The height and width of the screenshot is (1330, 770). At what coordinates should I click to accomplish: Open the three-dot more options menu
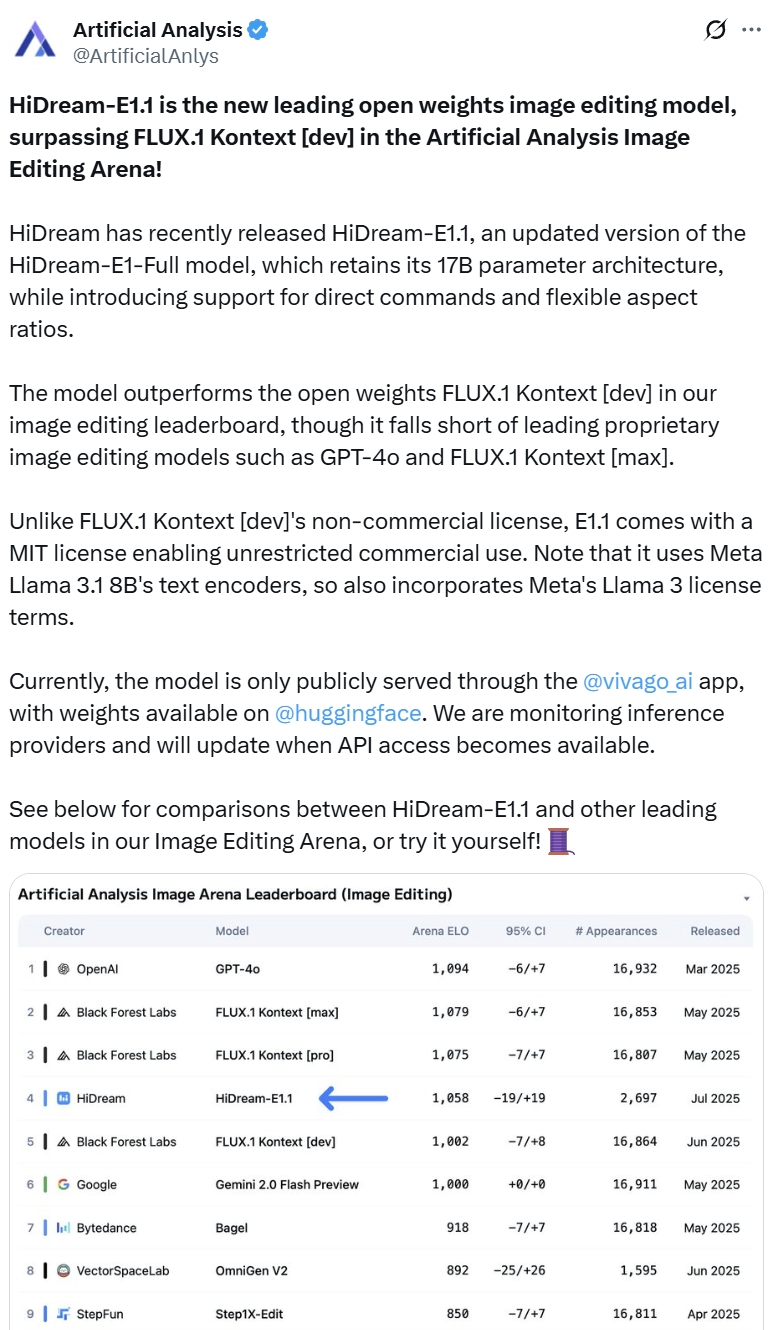pos(751,30)
